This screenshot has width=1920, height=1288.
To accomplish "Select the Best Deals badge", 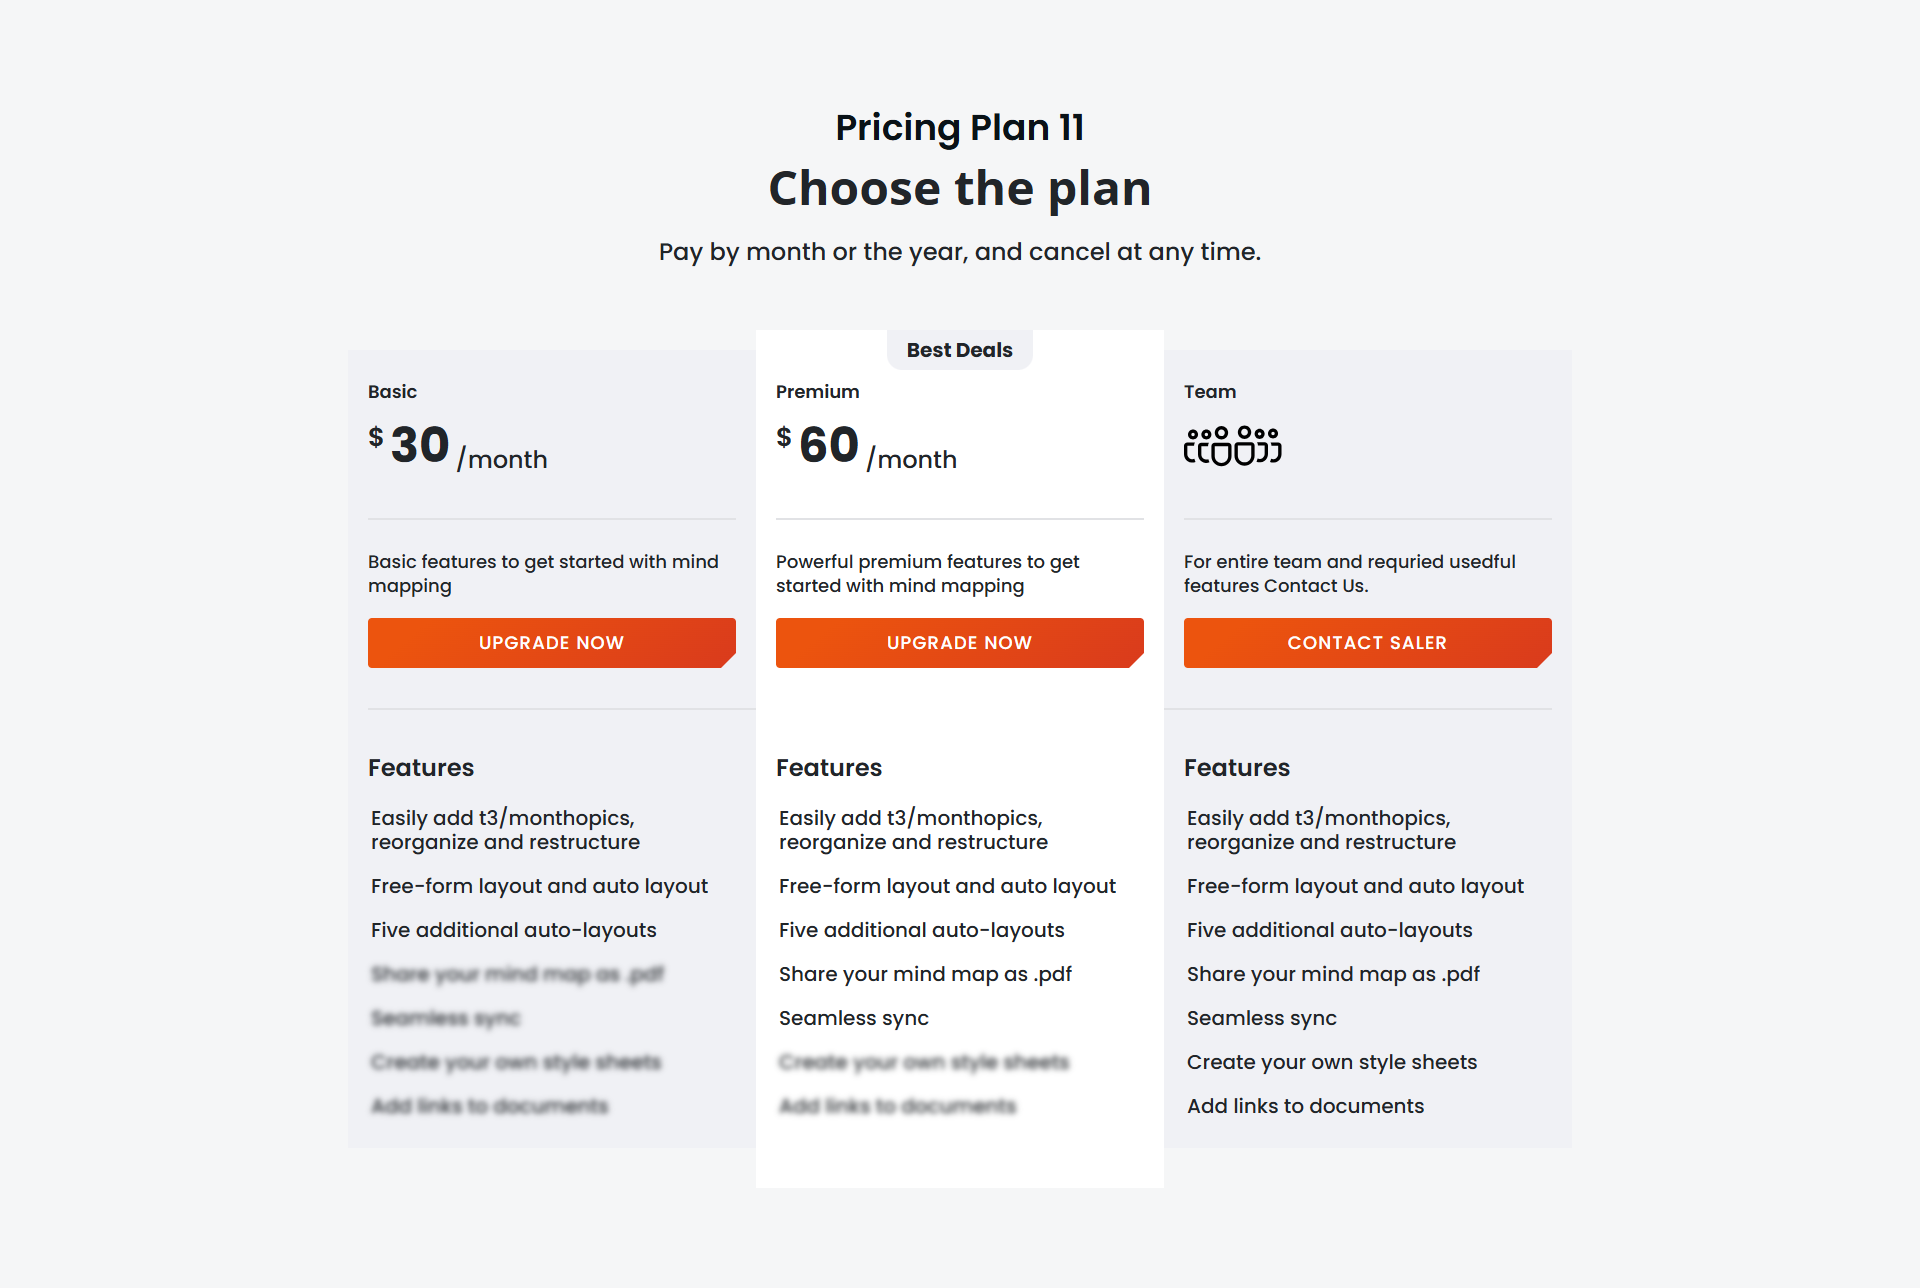I will click(x=959, y=350).
